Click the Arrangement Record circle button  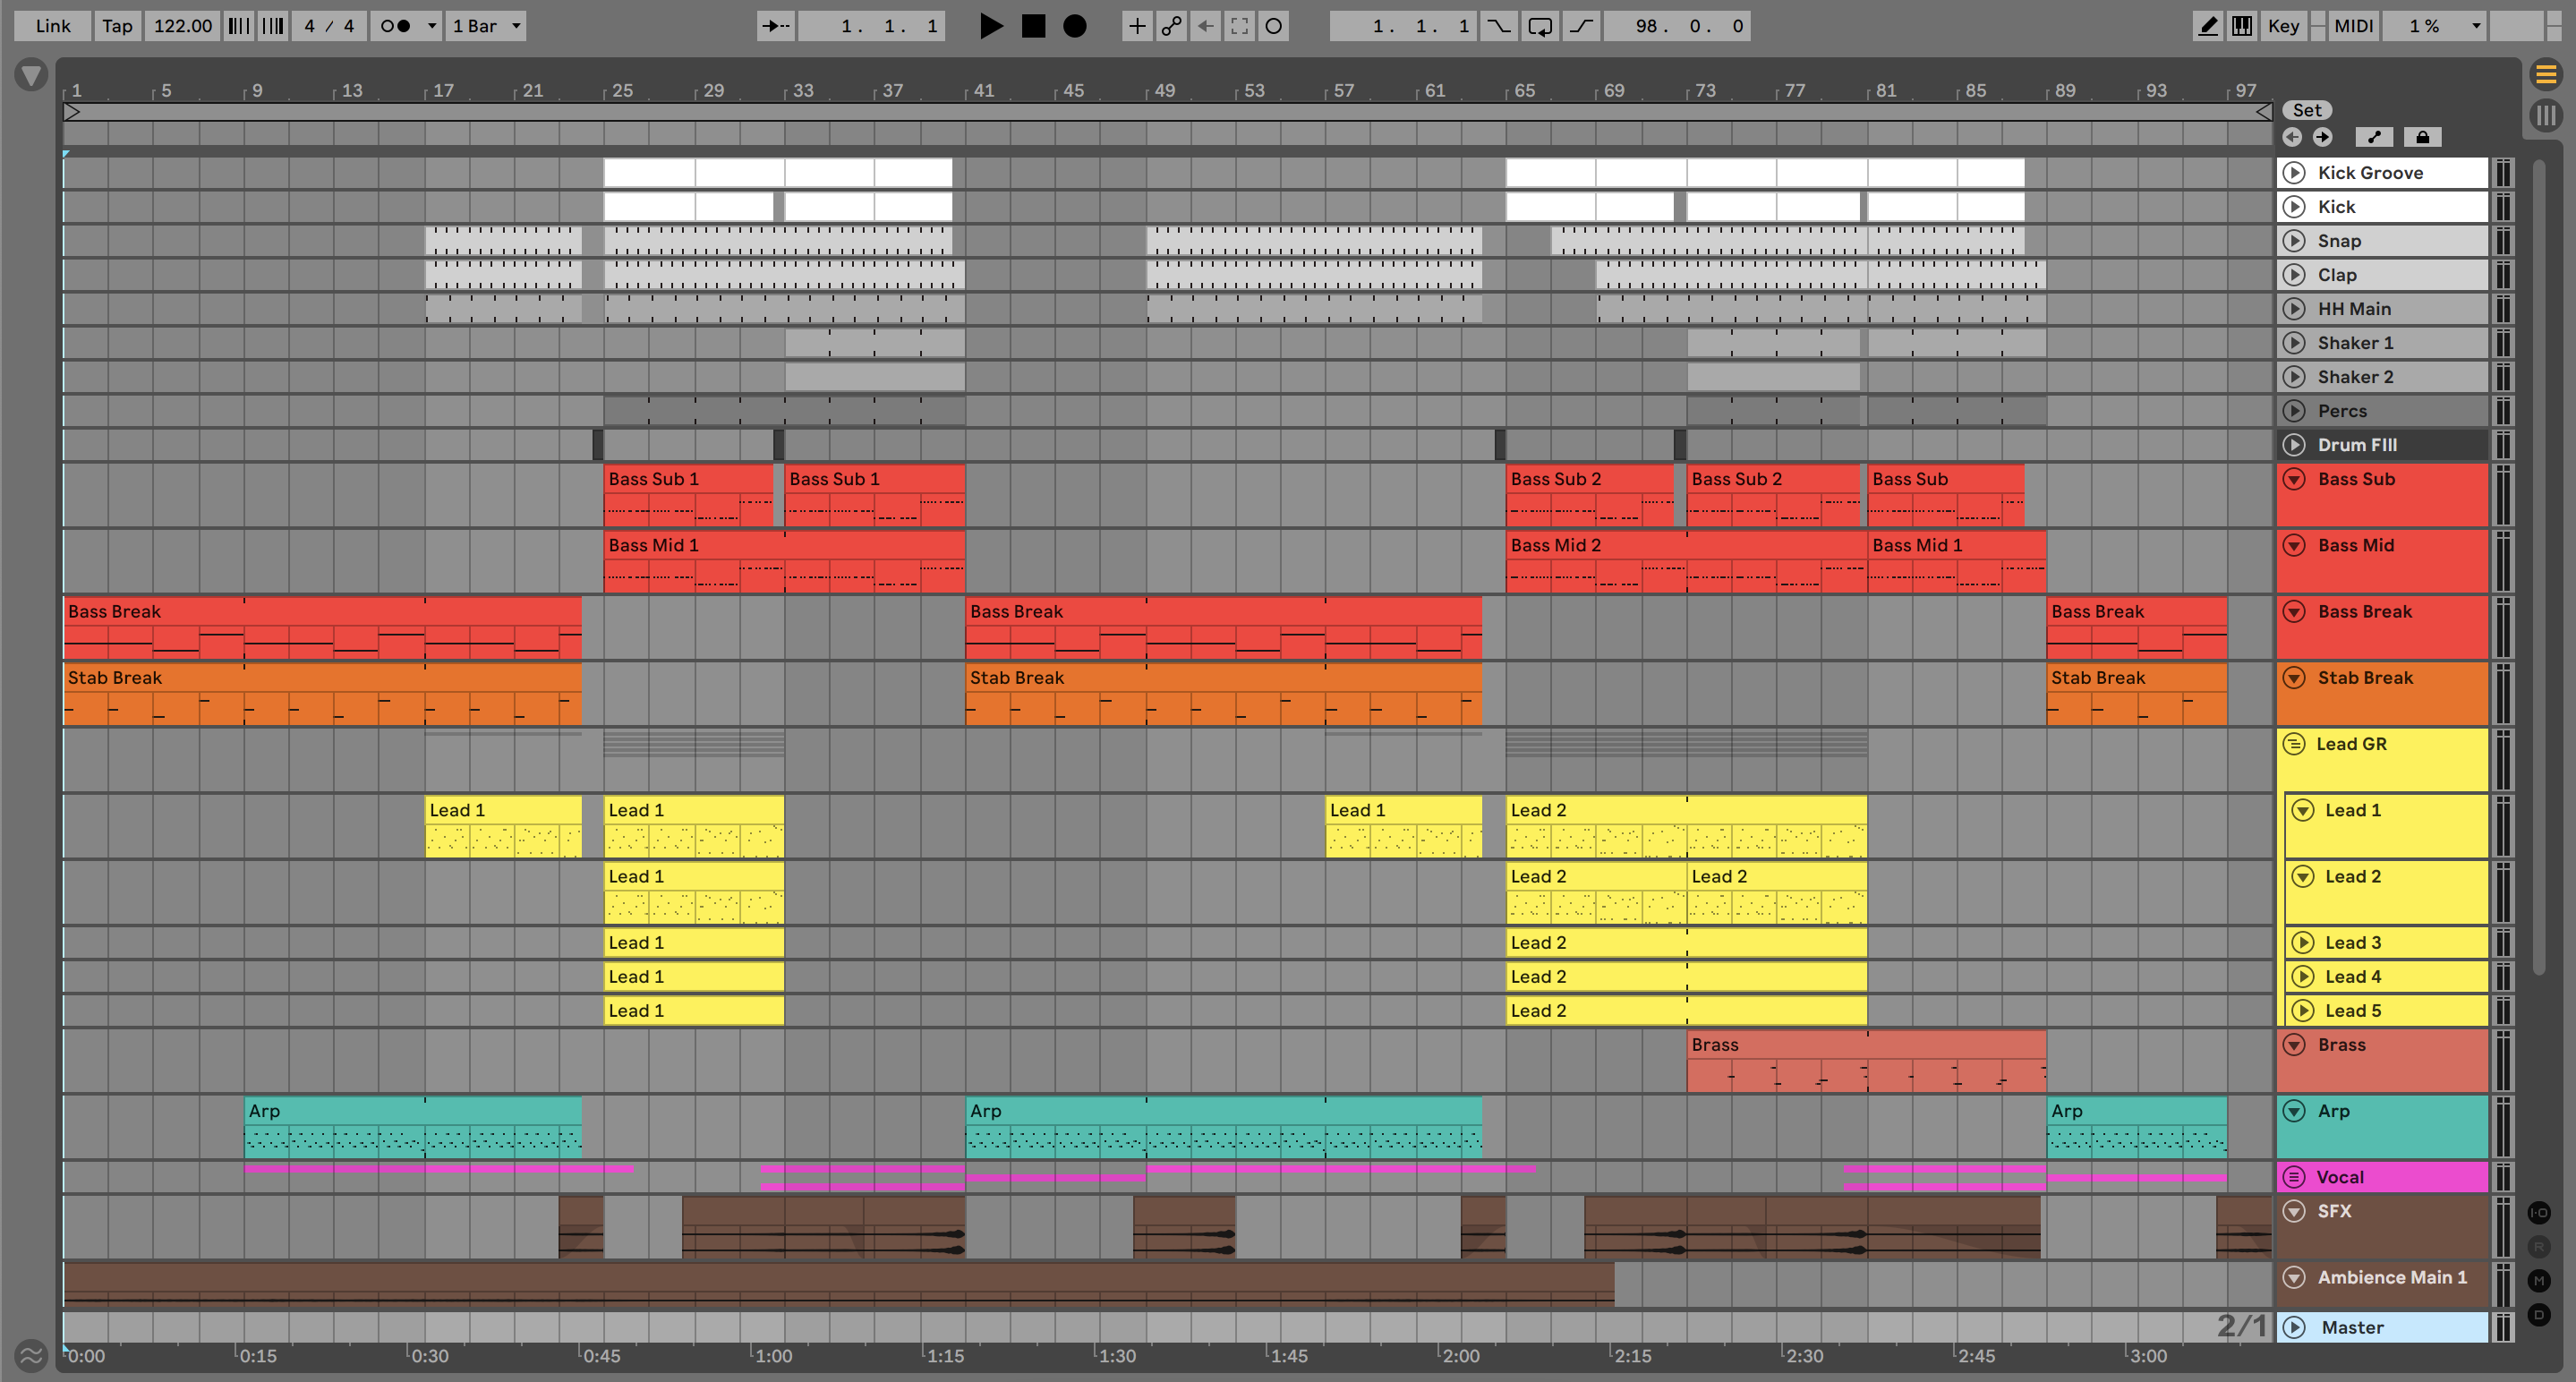coord(1074,26)
